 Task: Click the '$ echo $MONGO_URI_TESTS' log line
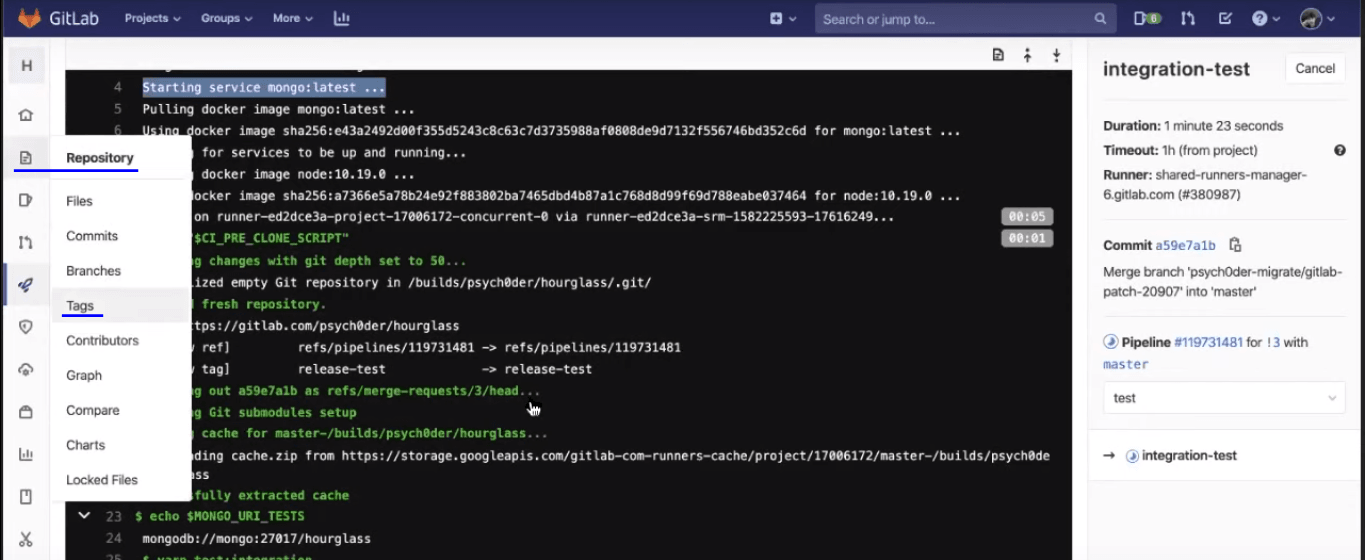[219, 516]
